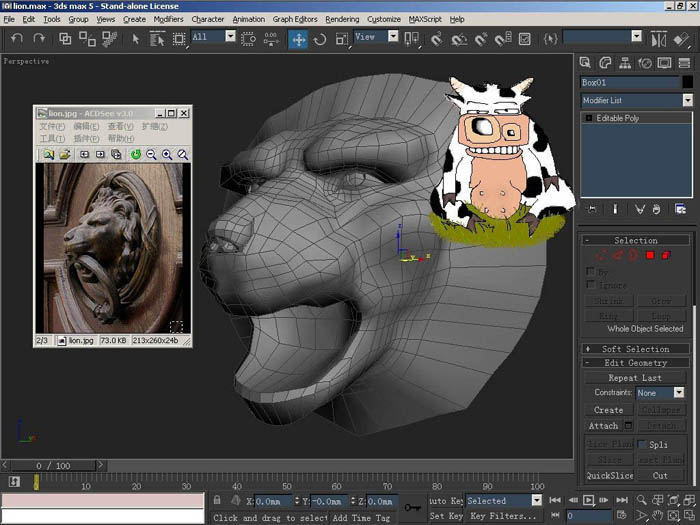Open the Utilities command panel tab

click(x=684, y=63)
